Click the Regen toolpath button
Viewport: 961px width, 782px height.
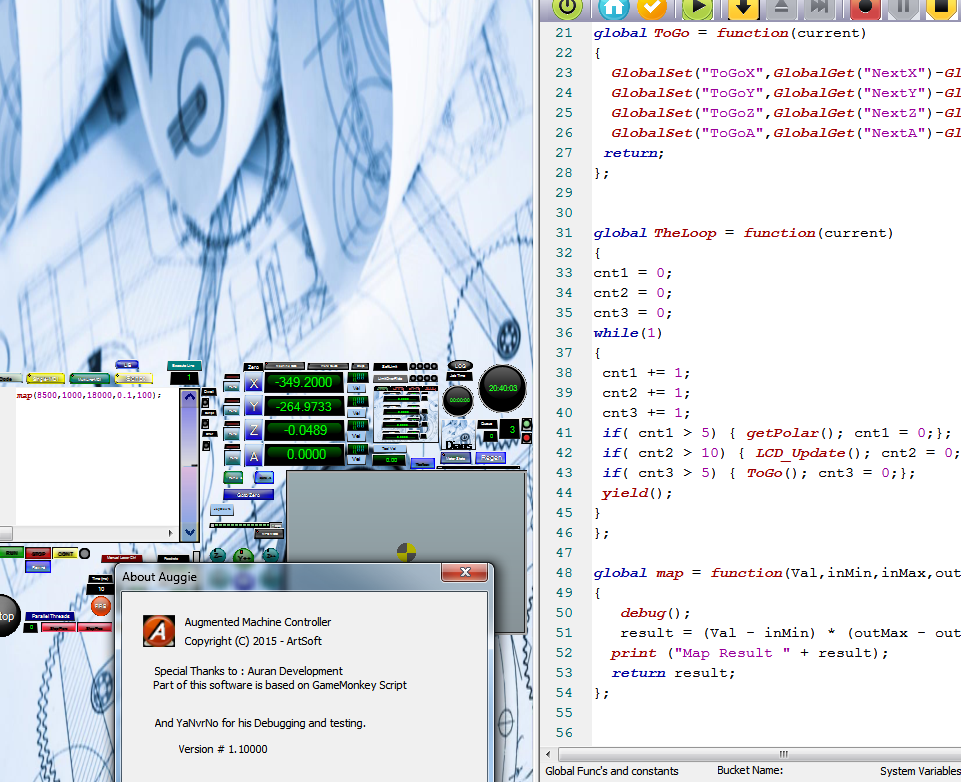click(x=490, y=457)
